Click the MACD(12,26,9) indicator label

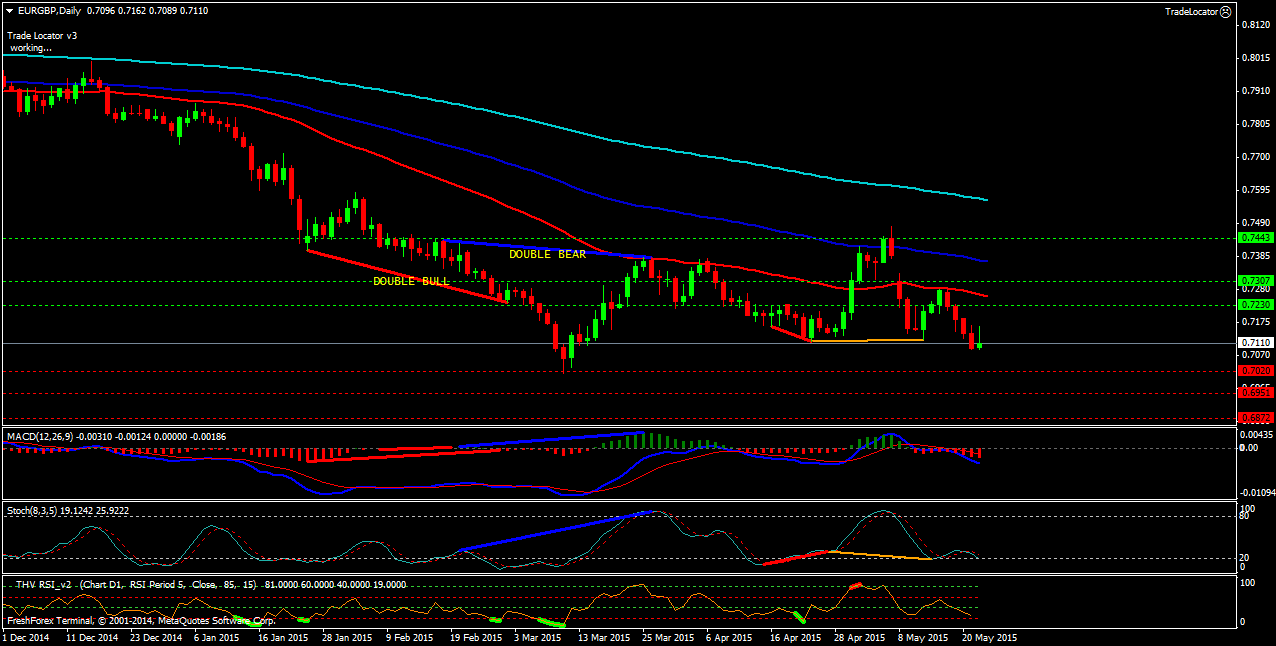pyautogui.click(x=42, y=437)
